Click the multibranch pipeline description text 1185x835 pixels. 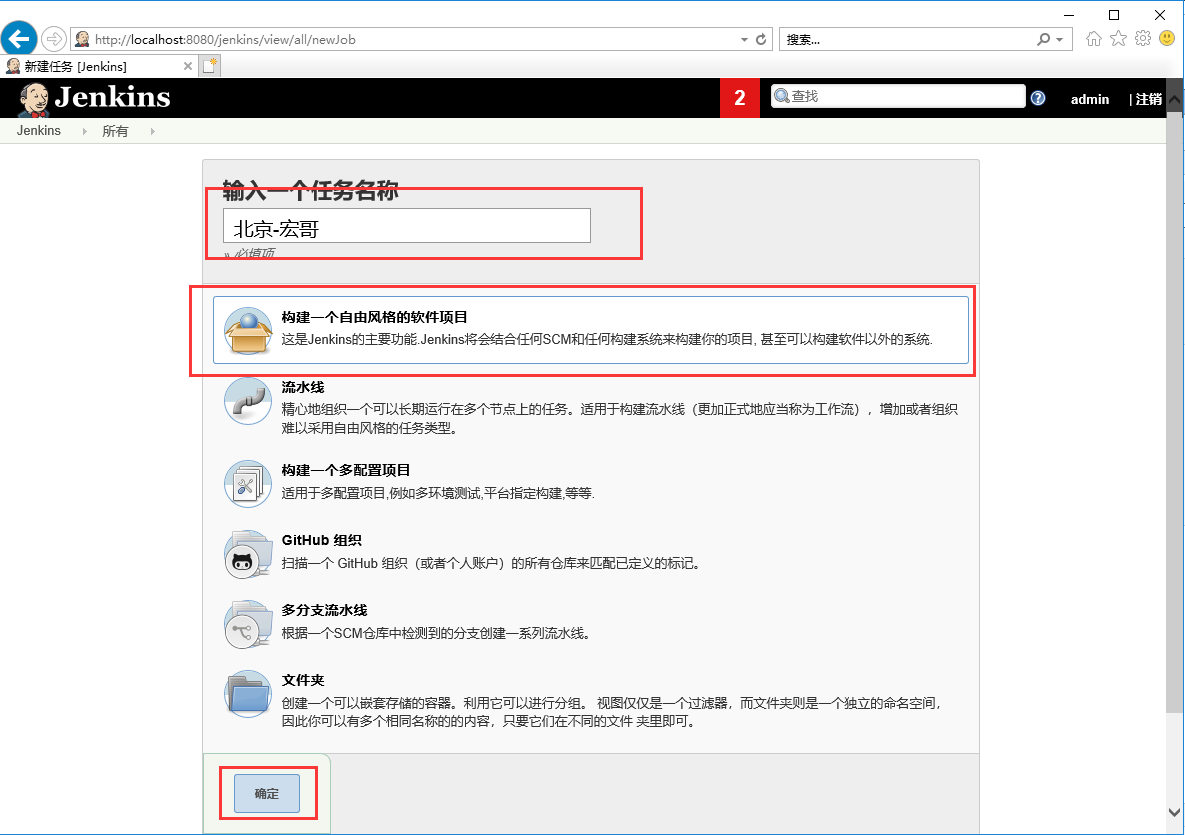436,633
